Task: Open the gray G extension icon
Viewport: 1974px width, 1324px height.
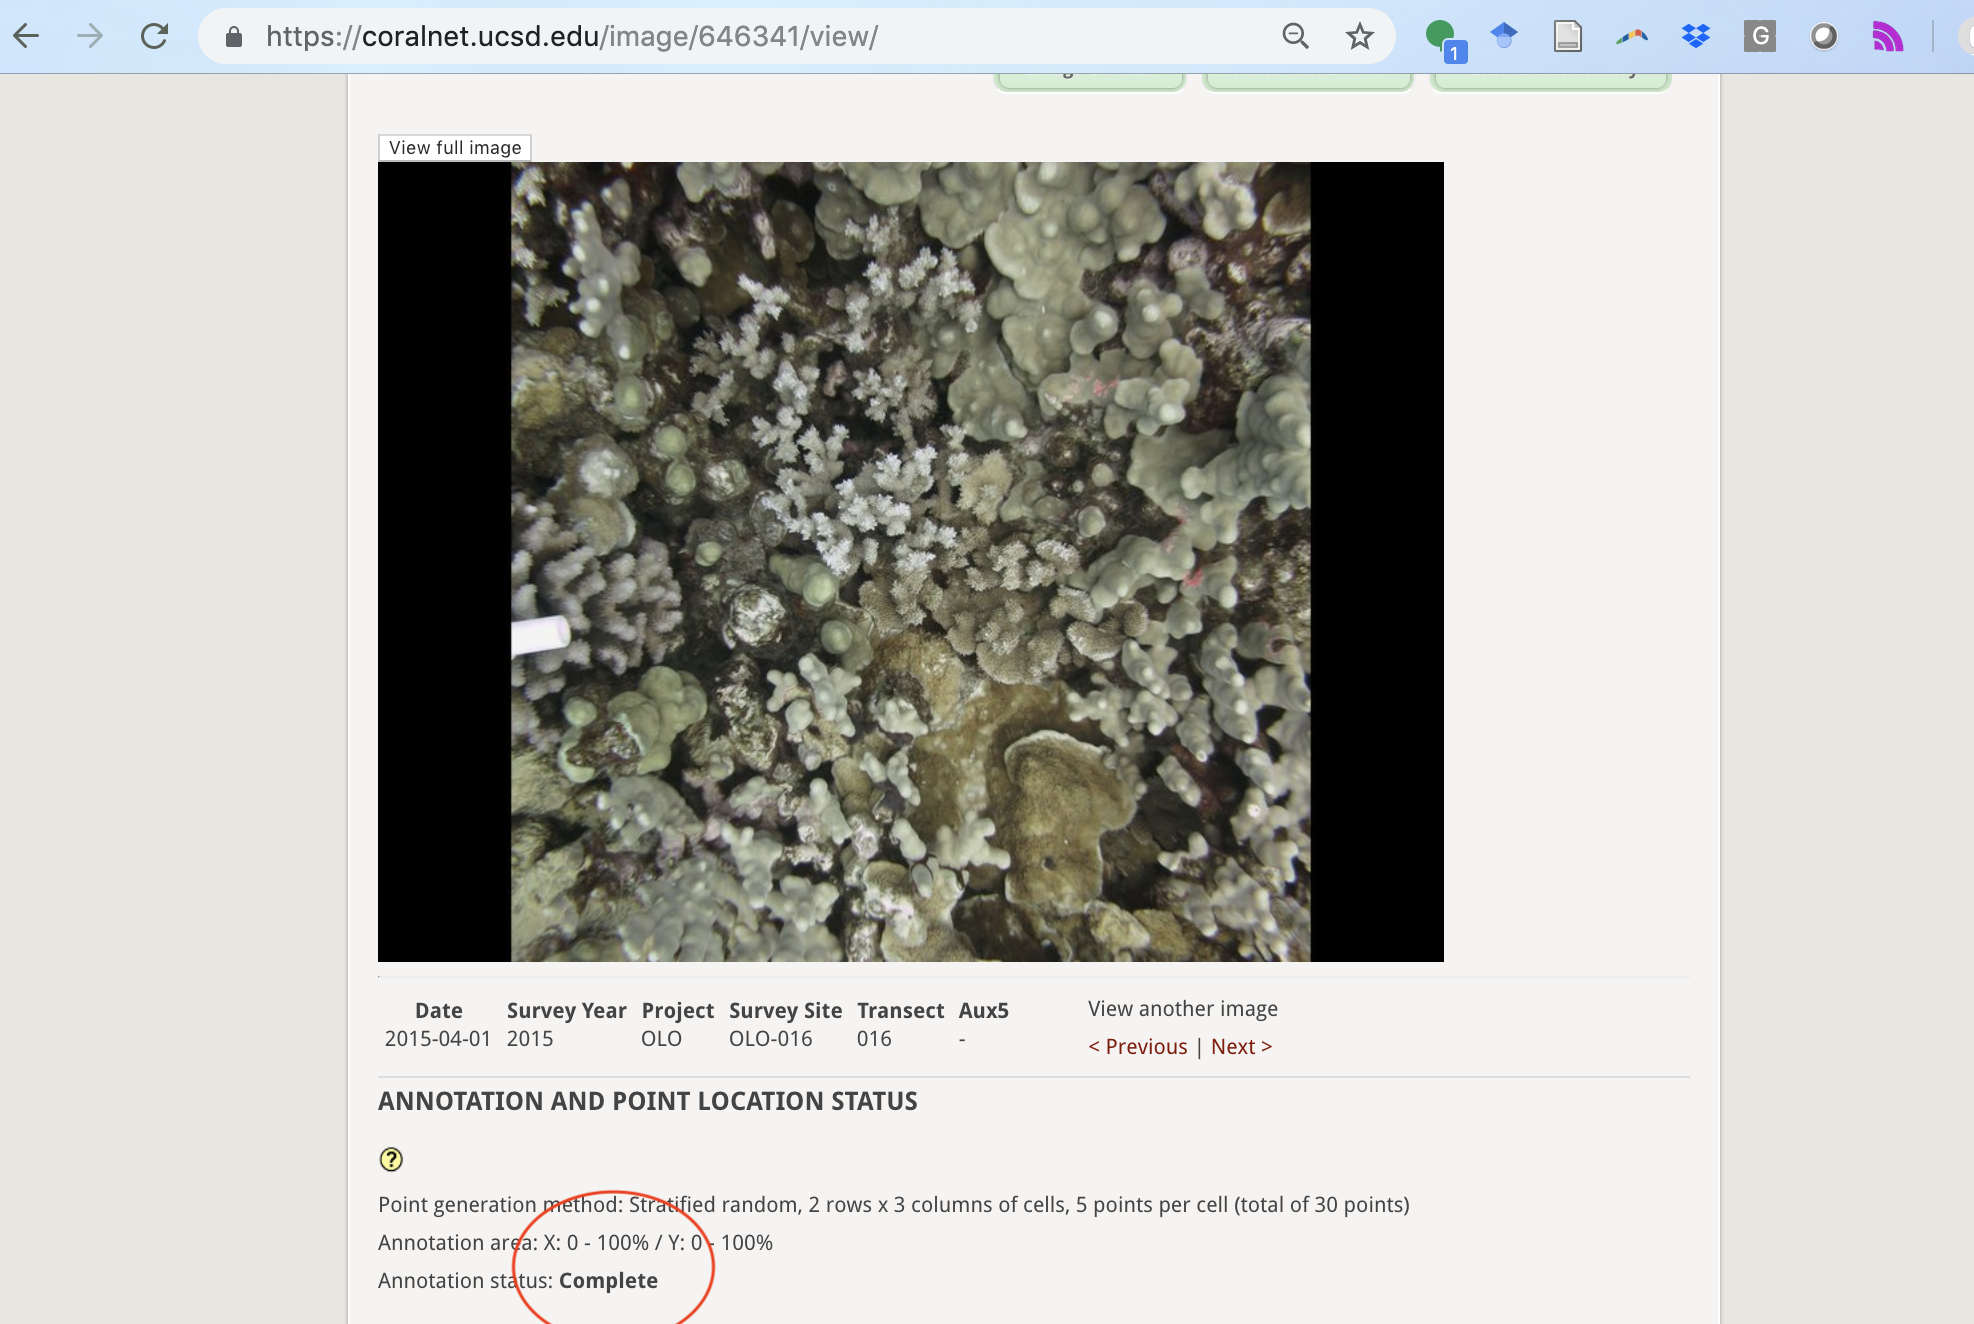Action: click(1759, 37)
